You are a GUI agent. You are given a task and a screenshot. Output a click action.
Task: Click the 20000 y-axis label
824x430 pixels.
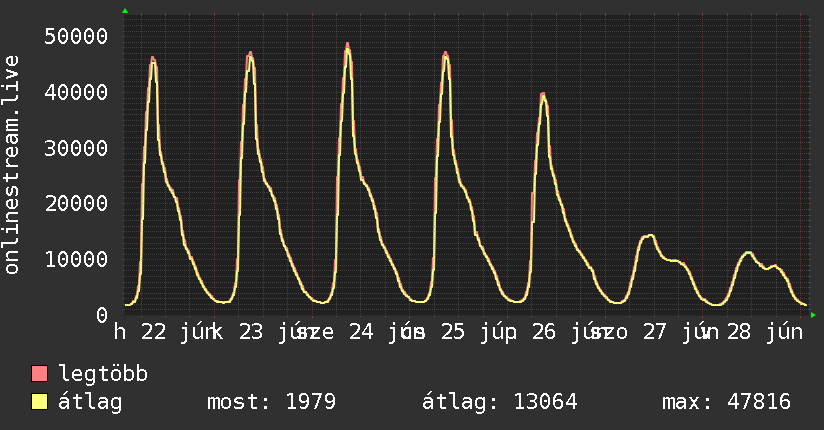(x=76, y=203)
